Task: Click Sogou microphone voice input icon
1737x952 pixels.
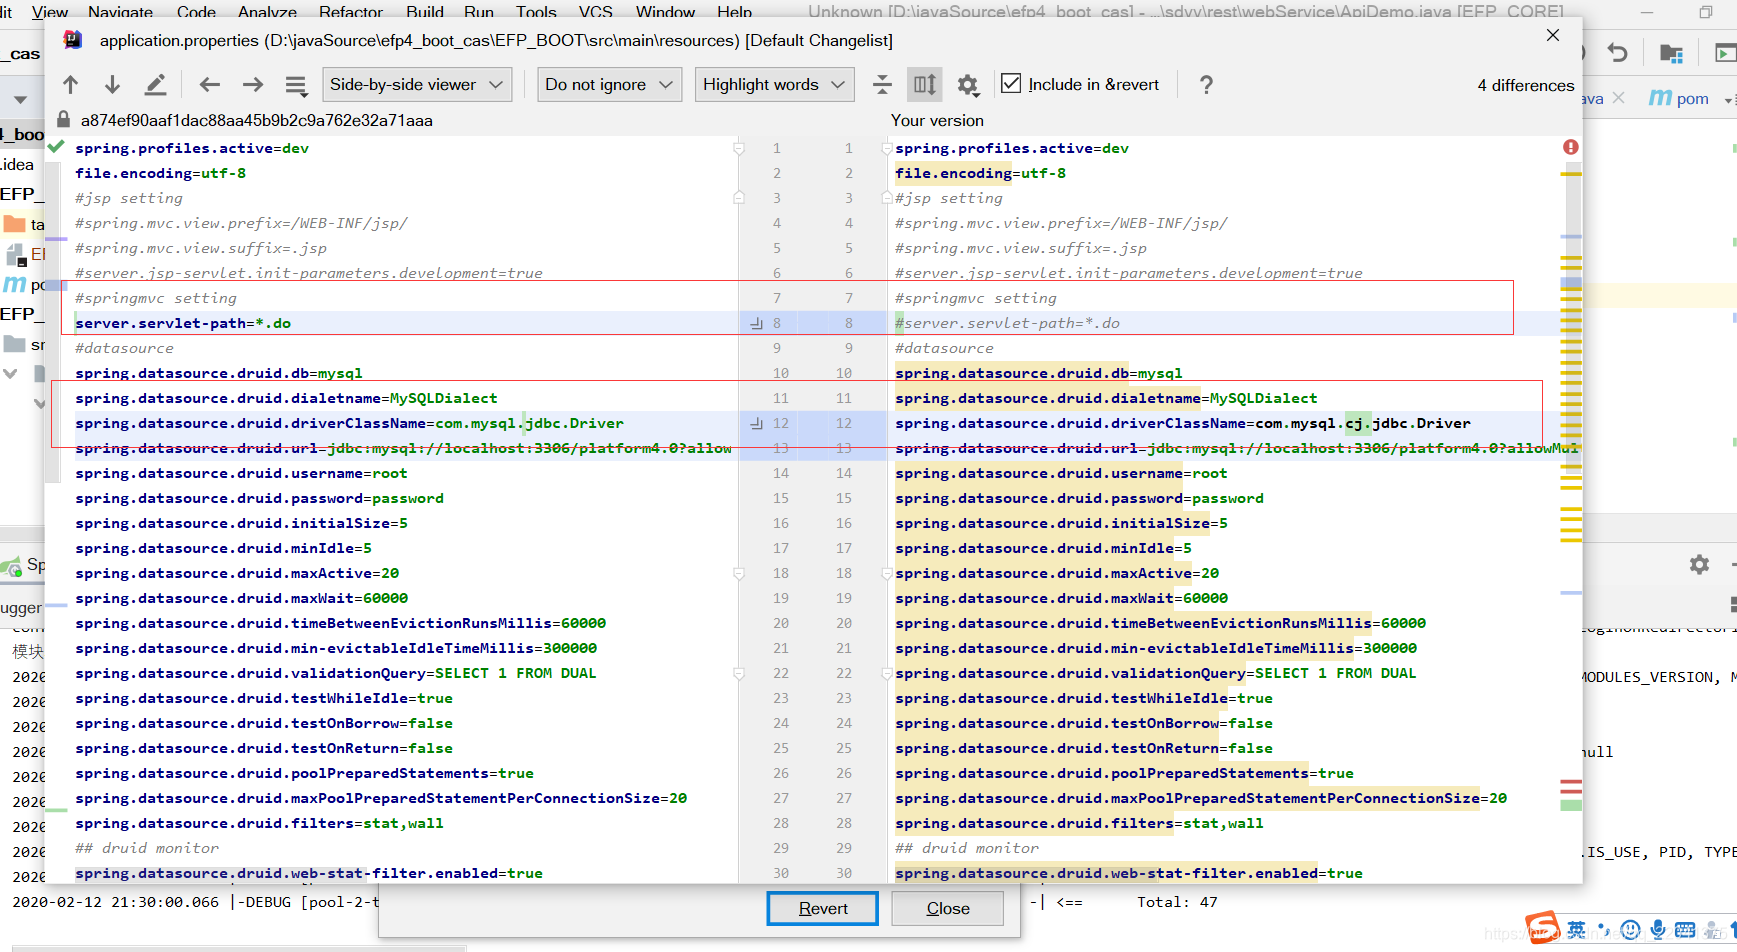Action: (1658, 930)
